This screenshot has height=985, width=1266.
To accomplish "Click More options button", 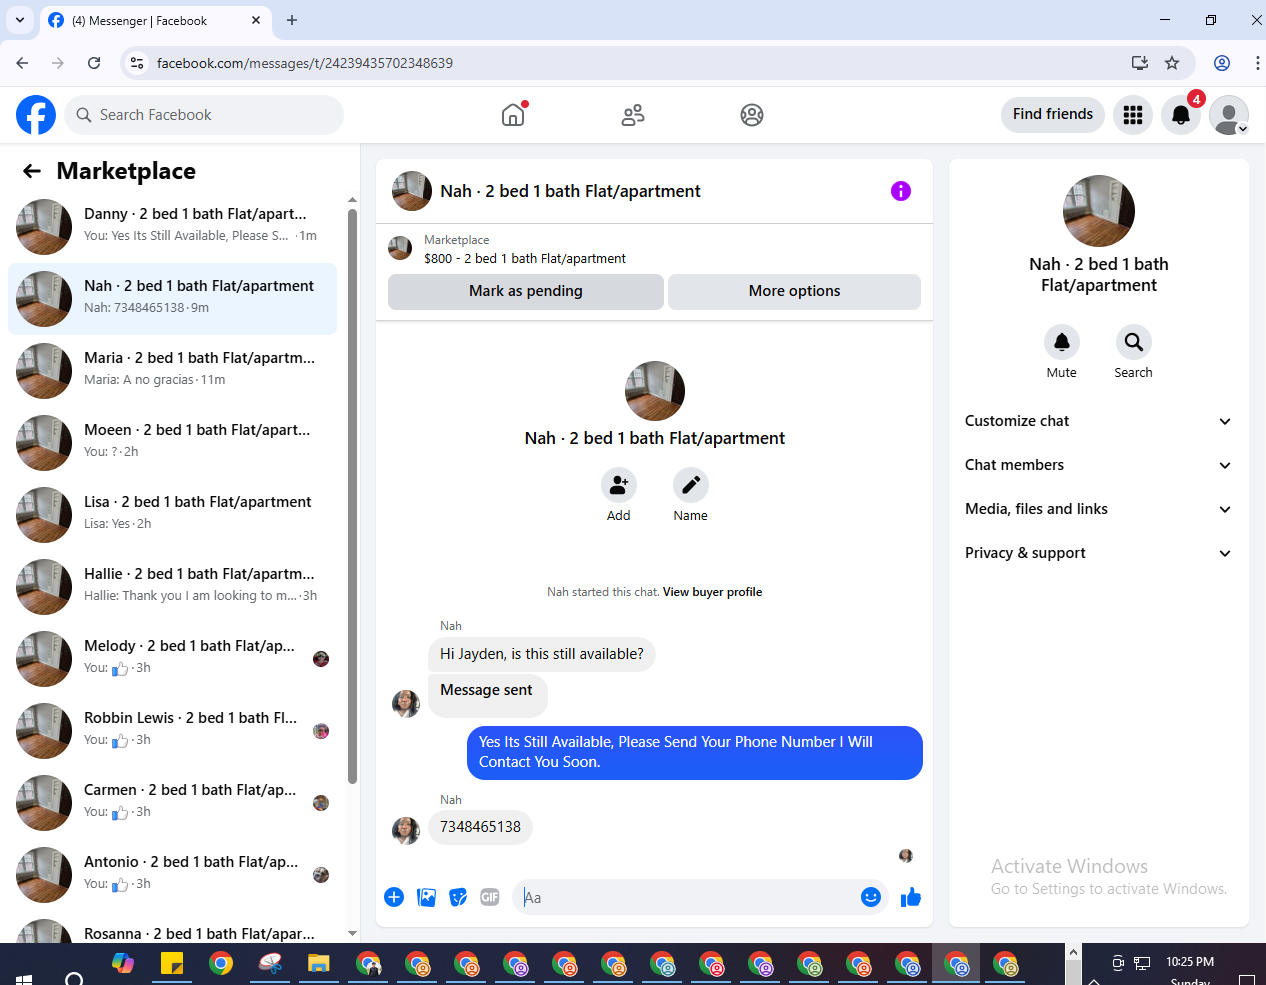I will click(x=794, y=291).
